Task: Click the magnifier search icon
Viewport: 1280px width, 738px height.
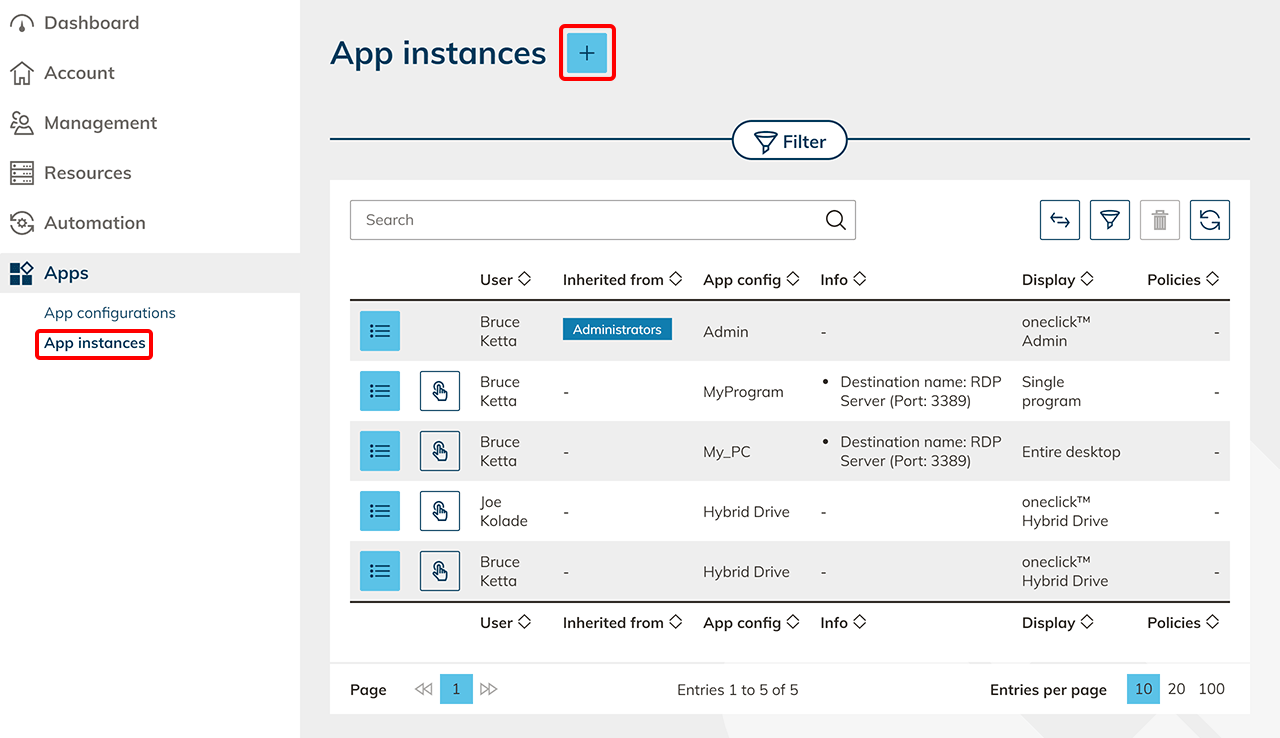Action: [835, 220]
